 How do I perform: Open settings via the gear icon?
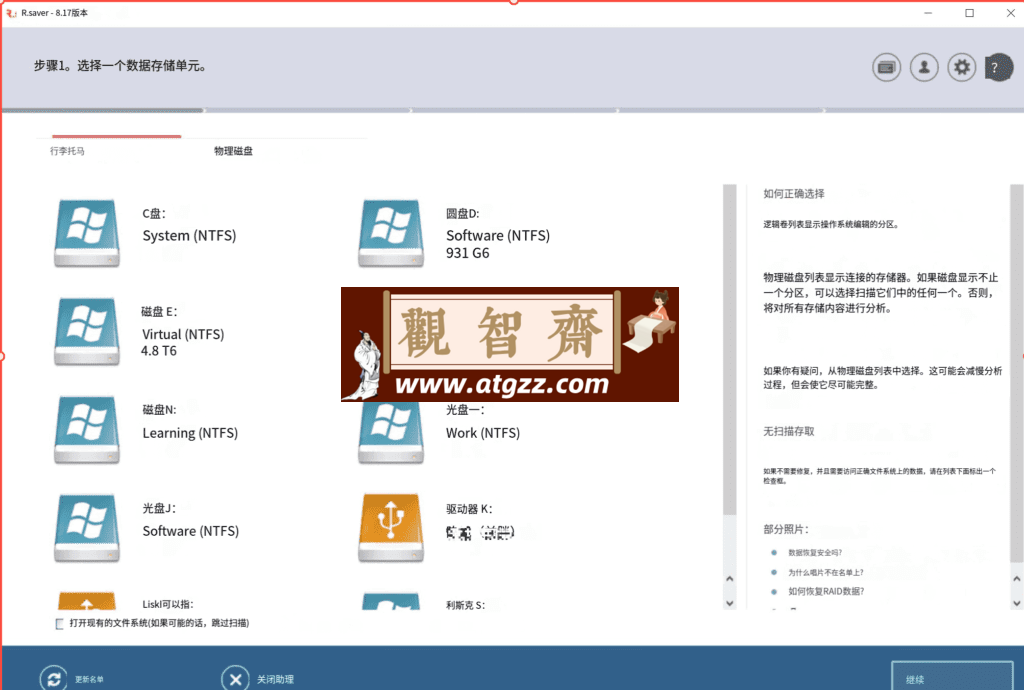pyautogui.click(x=962, y=67)
